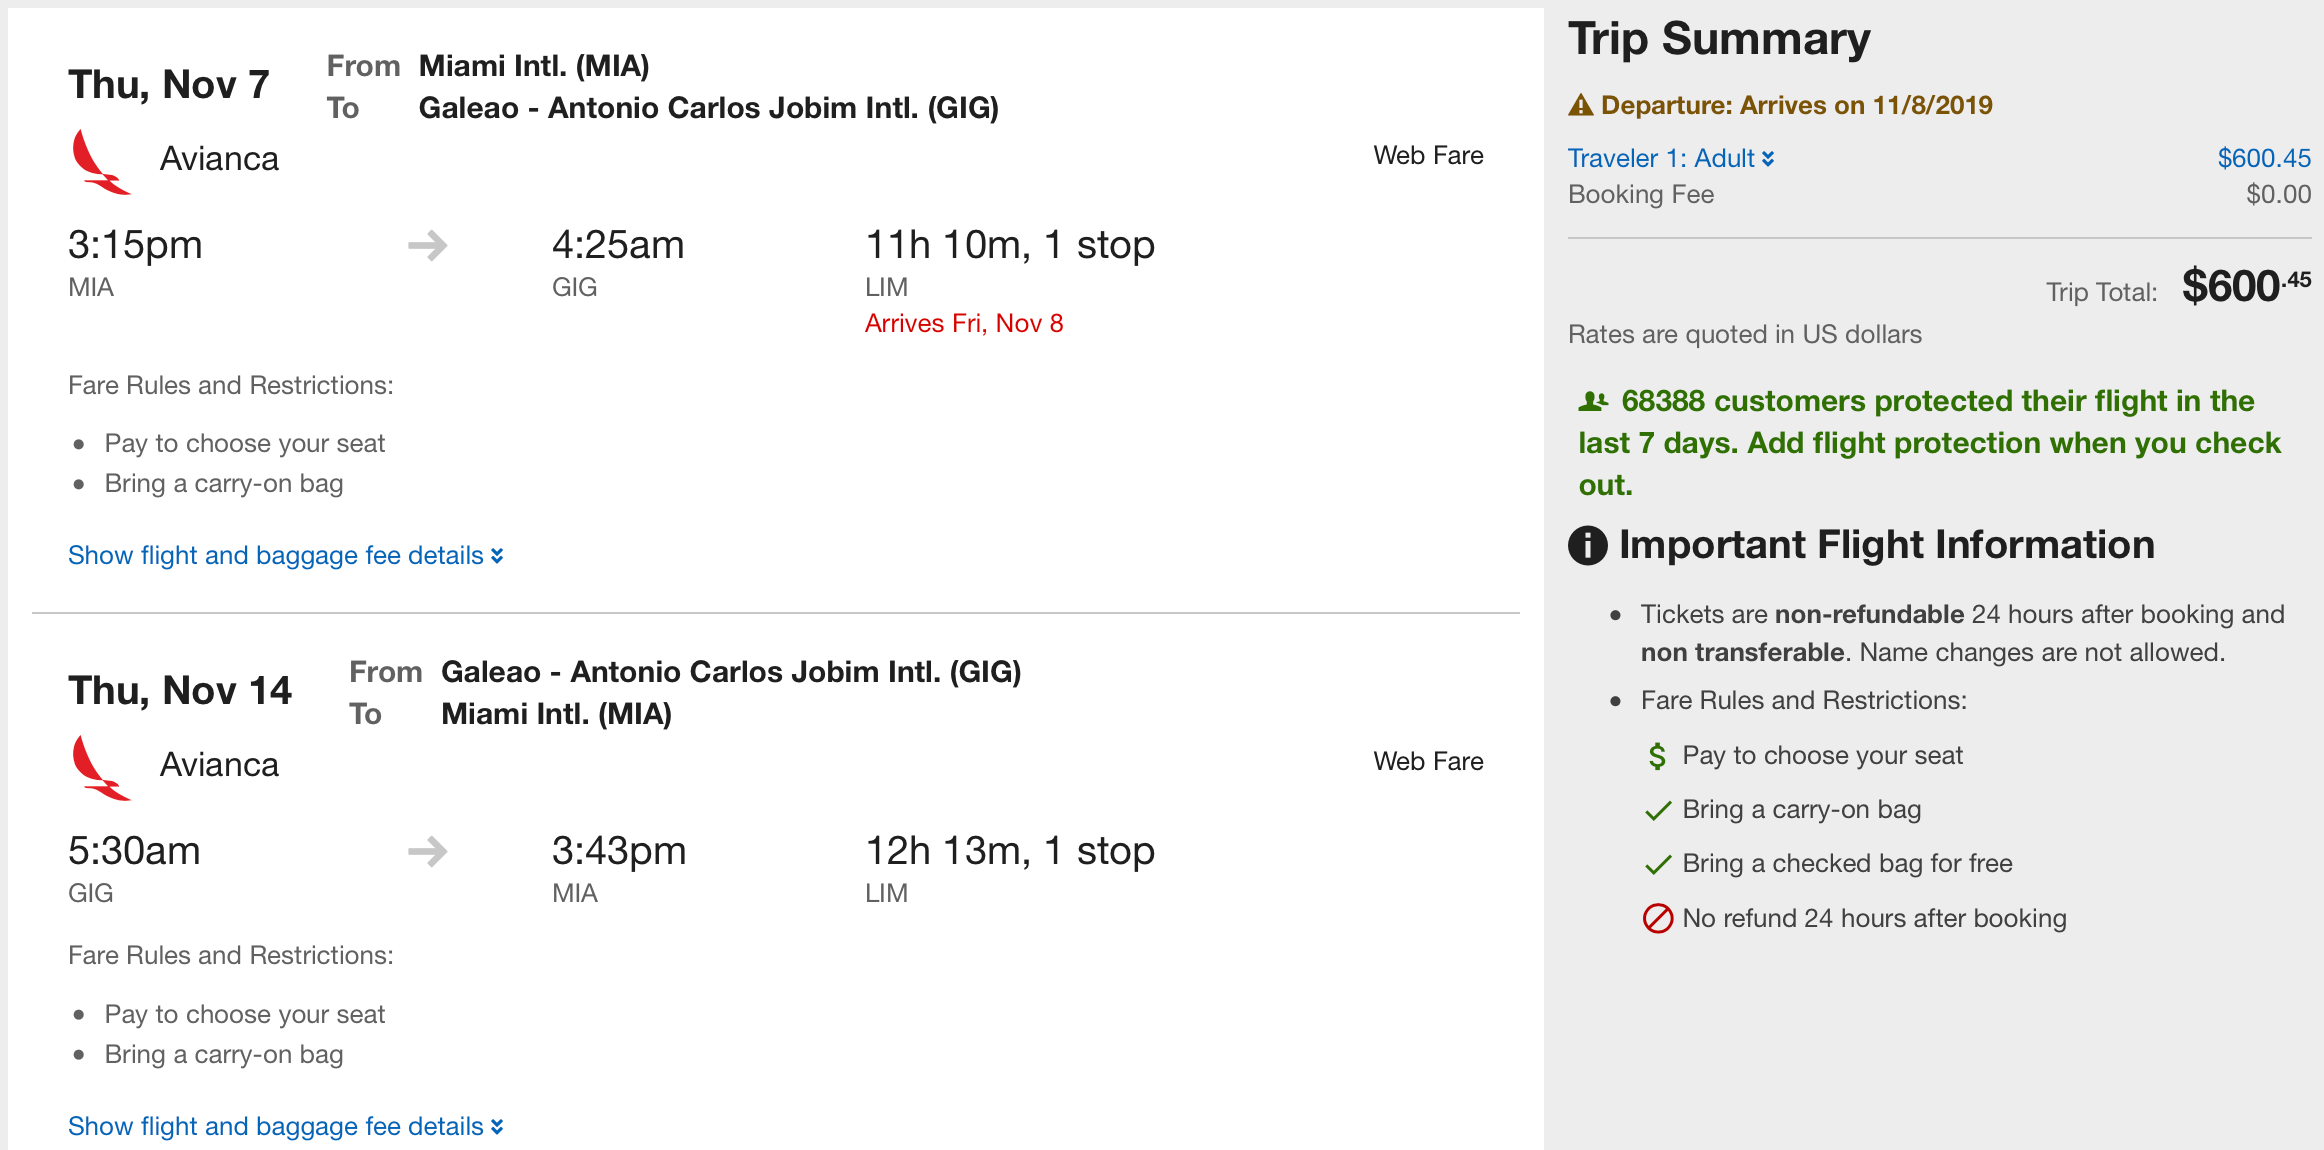Click the Departure: Arrives on 11/8/2019 warning
Viewport: 2324px width, 1150px height.
coord(1796,105)
